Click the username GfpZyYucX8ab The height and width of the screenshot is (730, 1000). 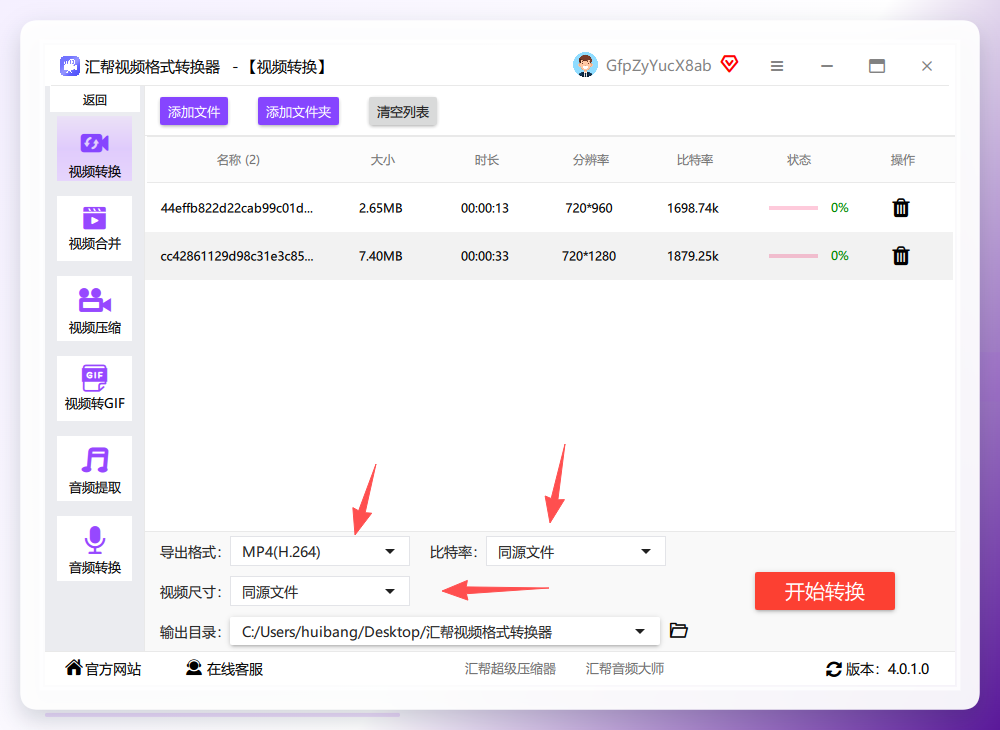pyautogui.click(x=658, y=66)
